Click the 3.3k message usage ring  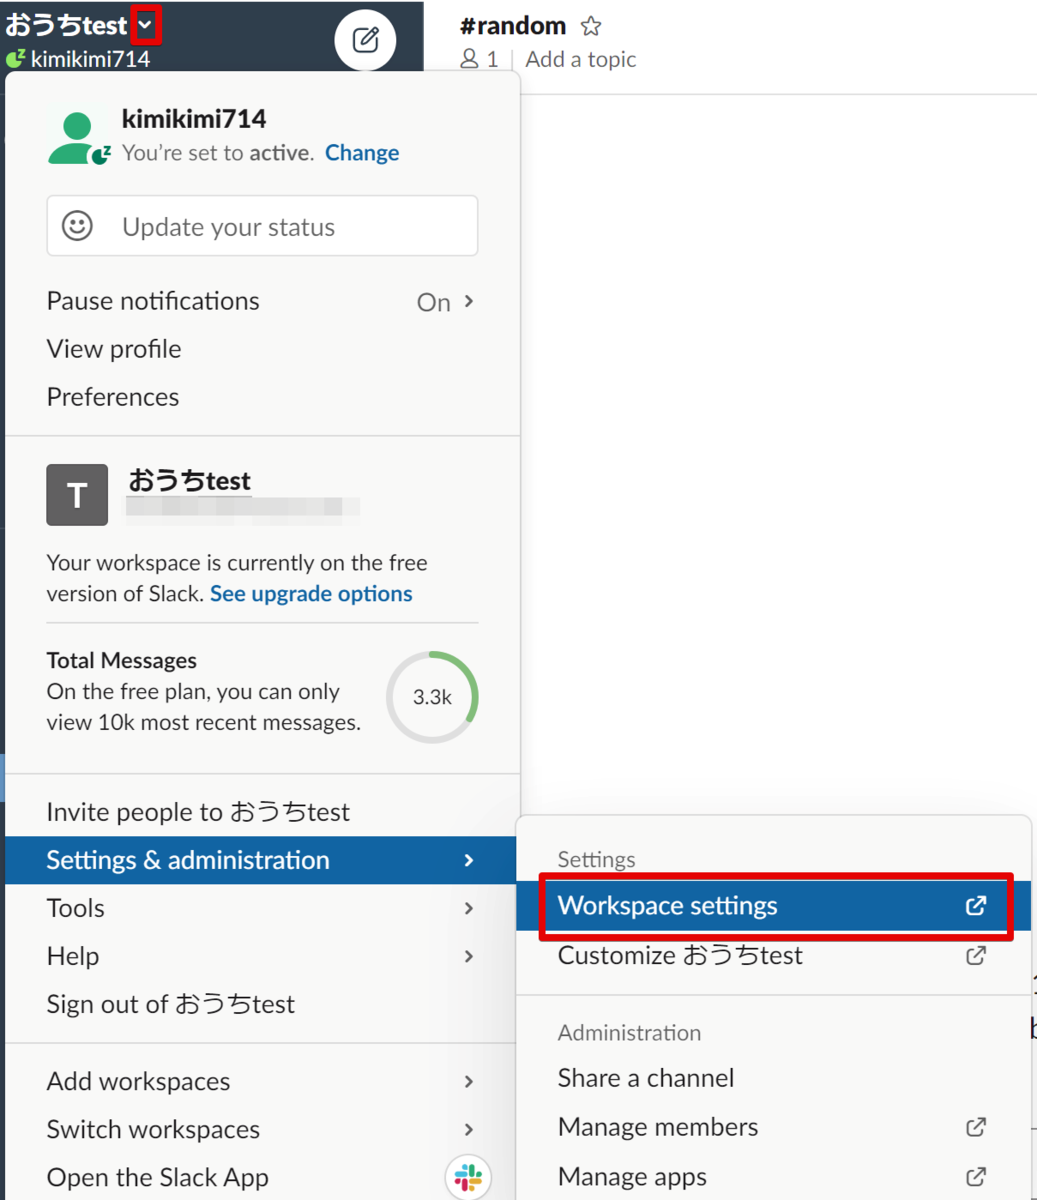pos(432,697)
